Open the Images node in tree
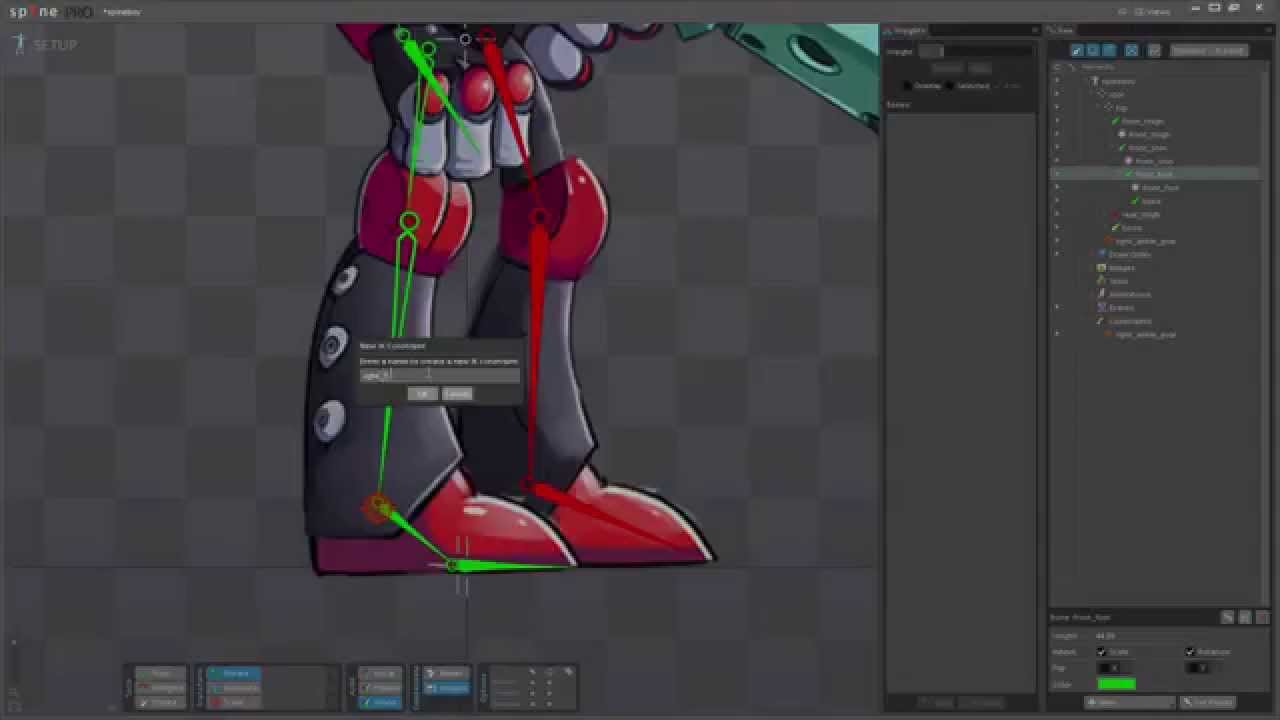1280x720 pixels. tap(1121, 268)
